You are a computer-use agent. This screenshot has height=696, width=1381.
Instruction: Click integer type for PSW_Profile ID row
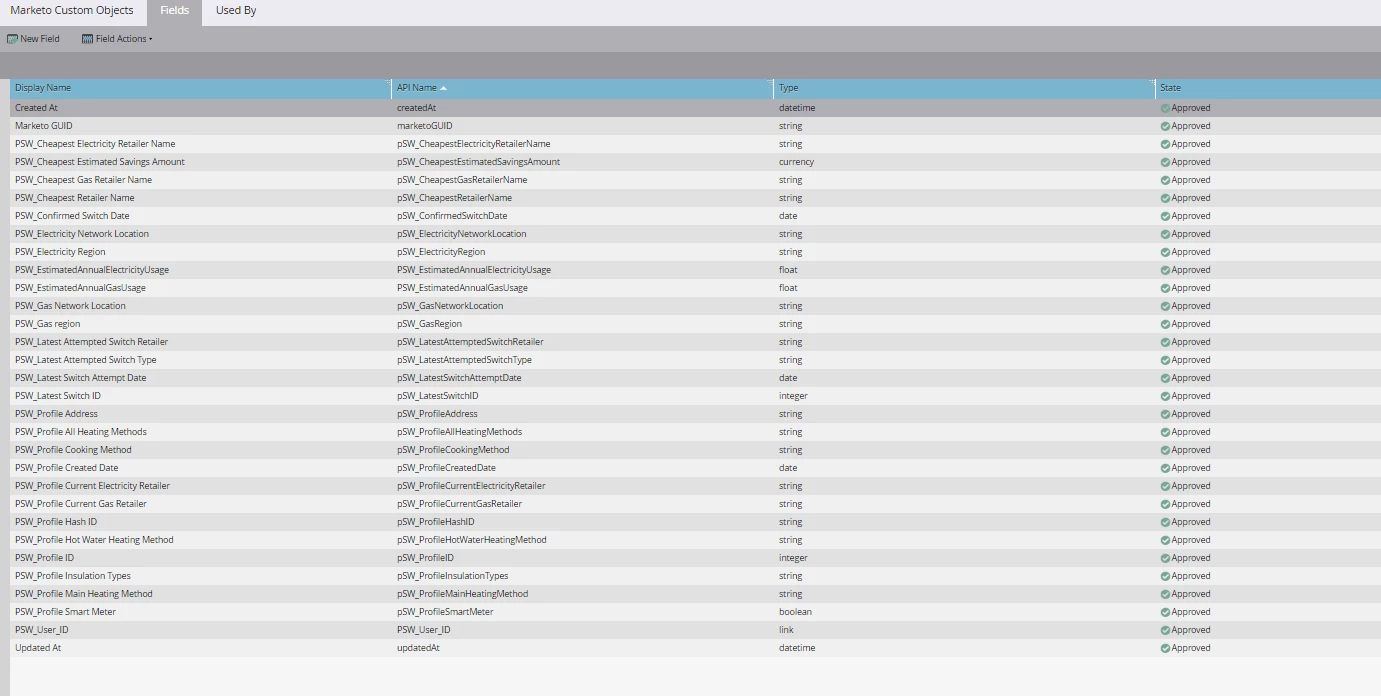(x=793, y=558)
